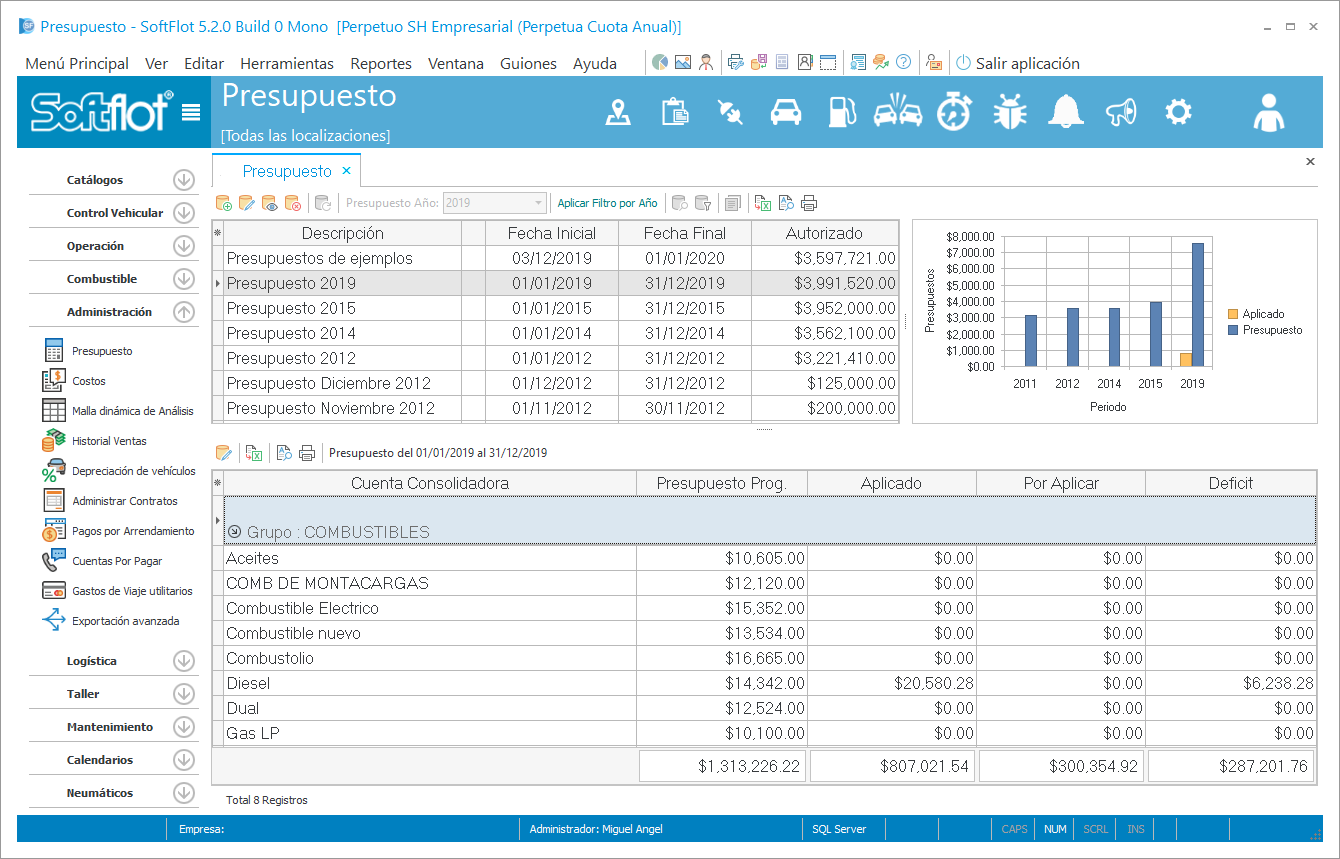Open the Herramientas menu
This screenshot has height=859, width=1340.
click(x=287, y=63)
